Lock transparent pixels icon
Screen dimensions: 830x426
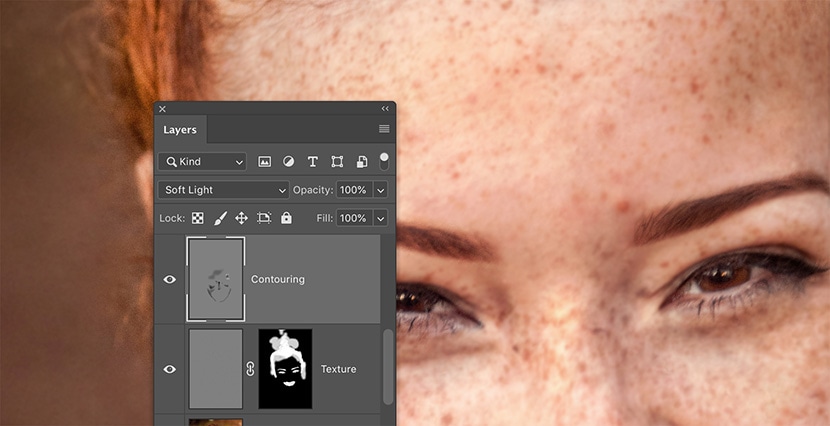coord(198,218)
